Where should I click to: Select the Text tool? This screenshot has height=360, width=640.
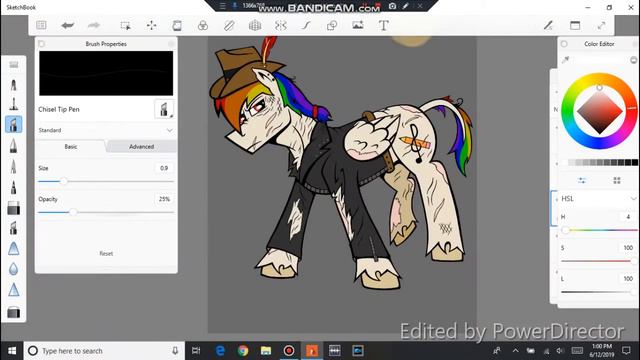click(x=383, y=25)
